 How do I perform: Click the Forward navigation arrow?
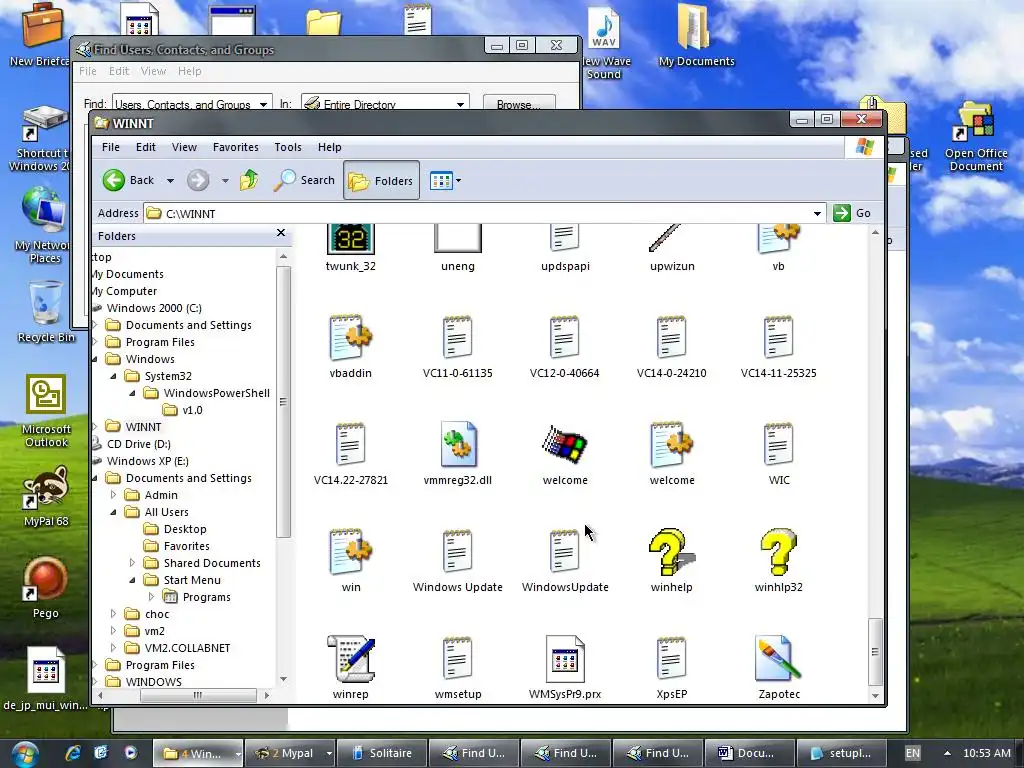pyautogui.click(x=198, y=180)
